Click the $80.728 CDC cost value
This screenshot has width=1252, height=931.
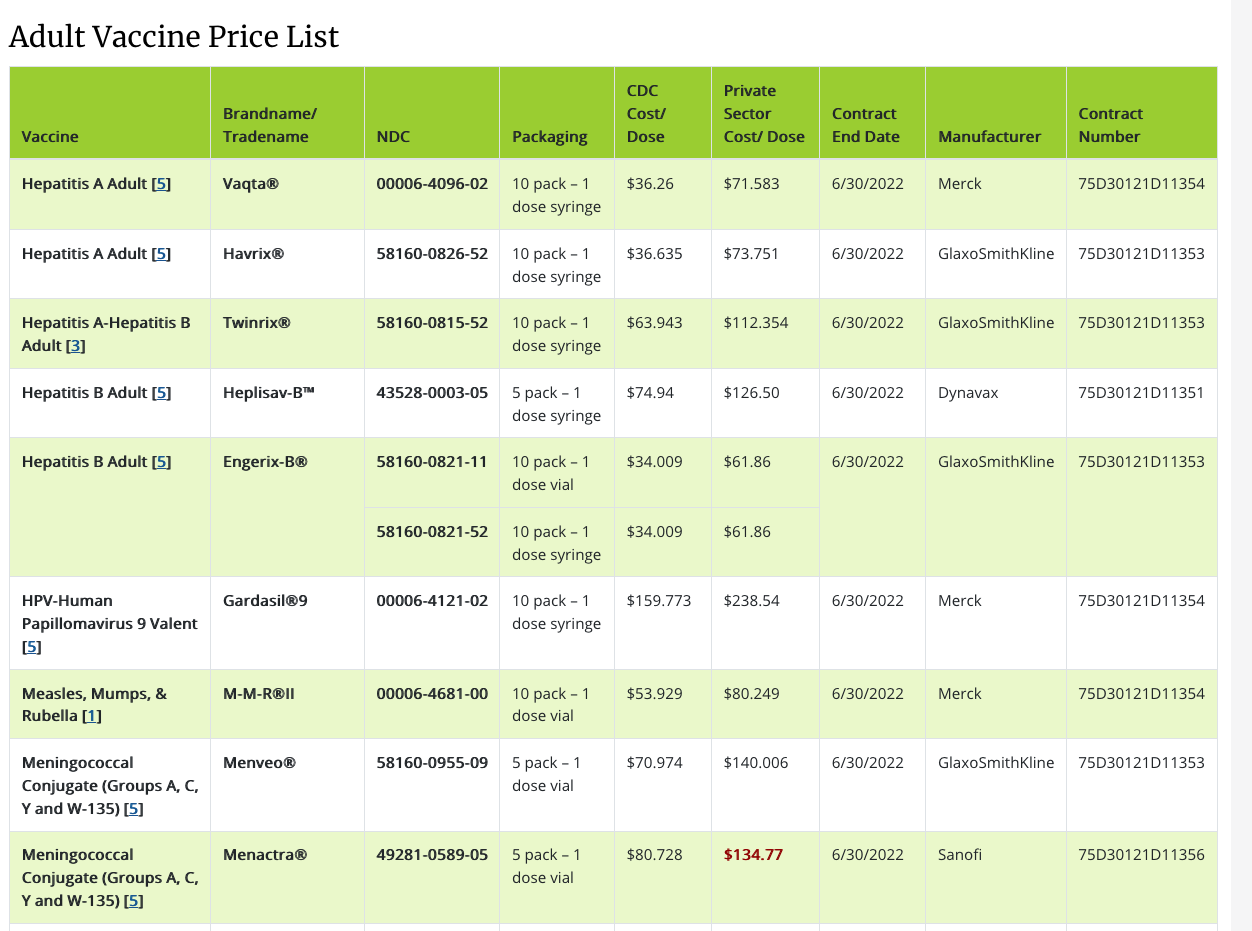point(655,855)
